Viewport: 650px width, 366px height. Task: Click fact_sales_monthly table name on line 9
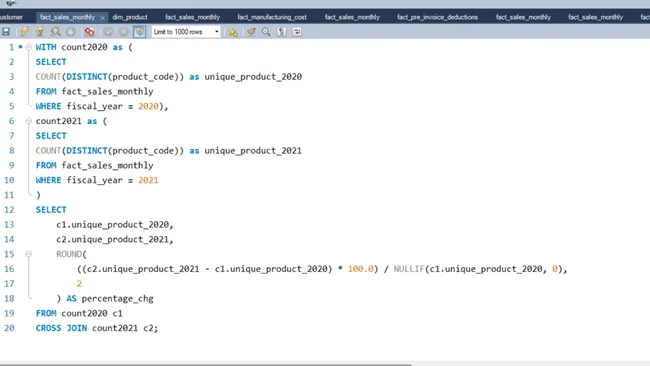click(x=107, y=165)
